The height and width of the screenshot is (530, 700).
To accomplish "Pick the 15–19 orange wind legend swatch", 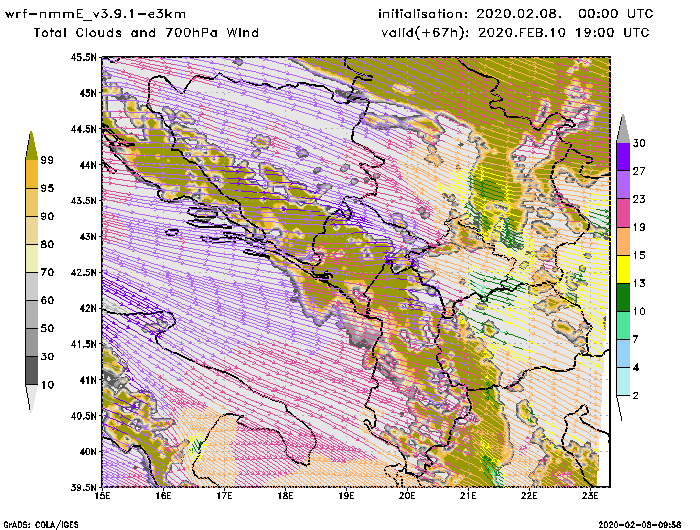I will (623, 241).
